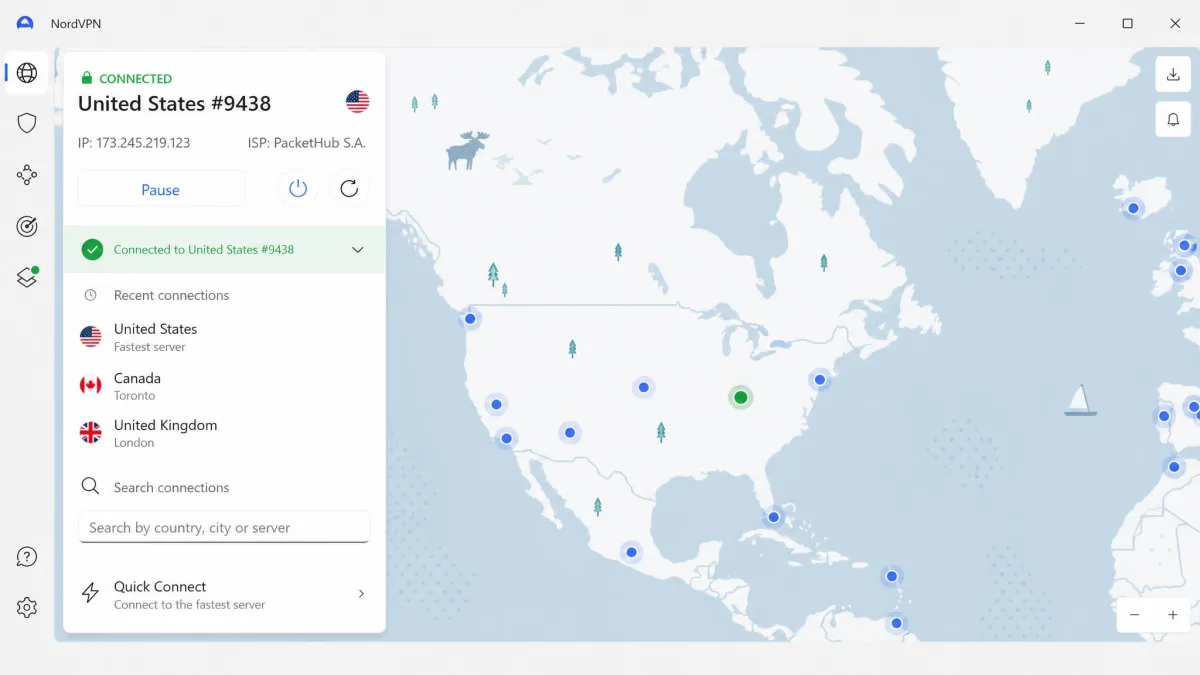Select the Iceland server dot on the map

click(x=1133, y=208)
